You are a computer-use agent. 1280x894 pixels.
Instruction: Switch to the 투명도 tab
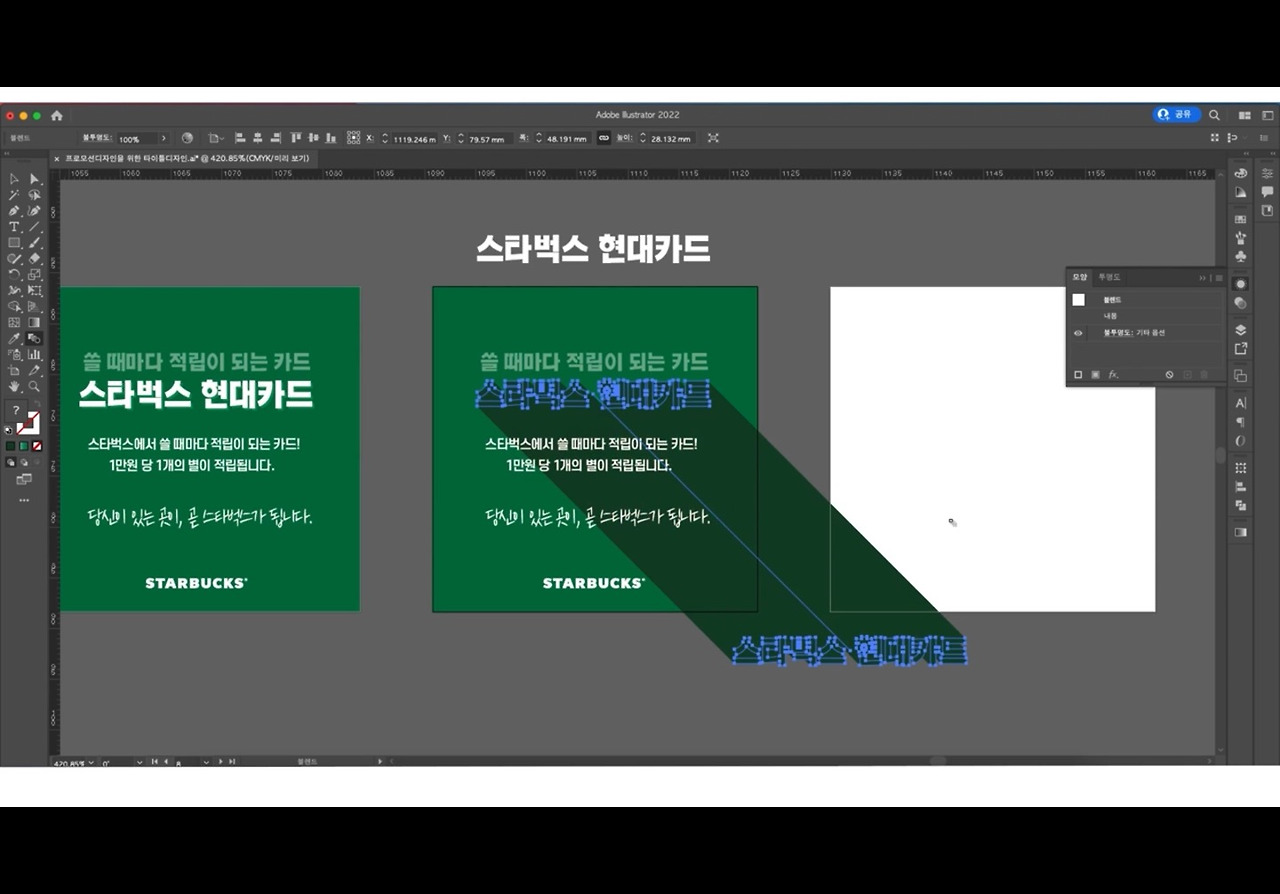1109,277
